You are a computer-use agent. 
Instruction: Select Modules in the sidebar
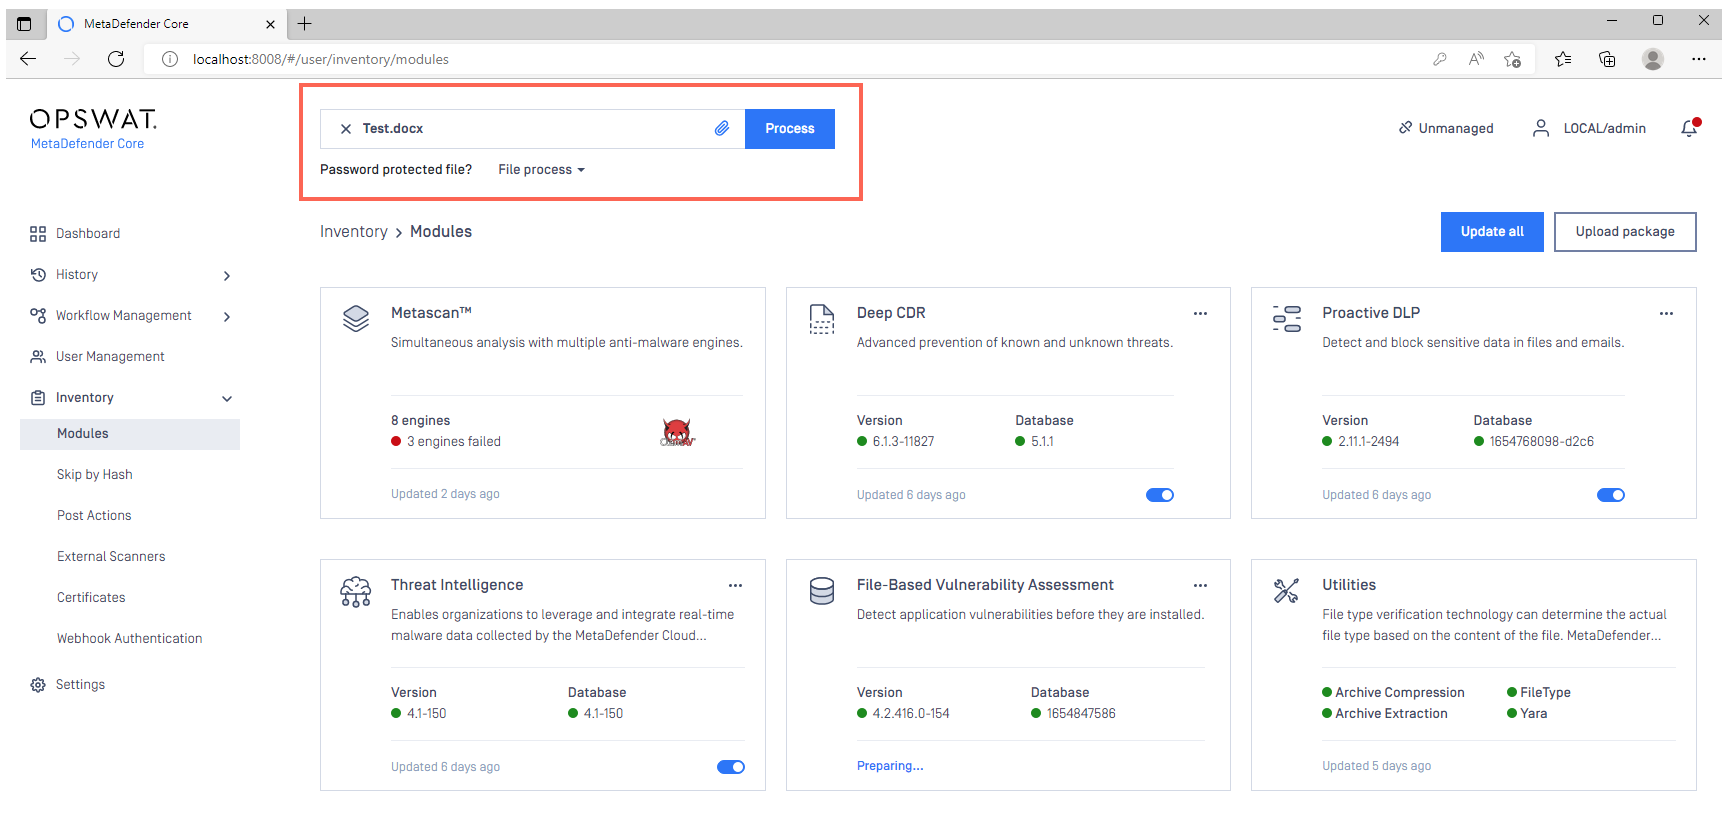(130, 434)
